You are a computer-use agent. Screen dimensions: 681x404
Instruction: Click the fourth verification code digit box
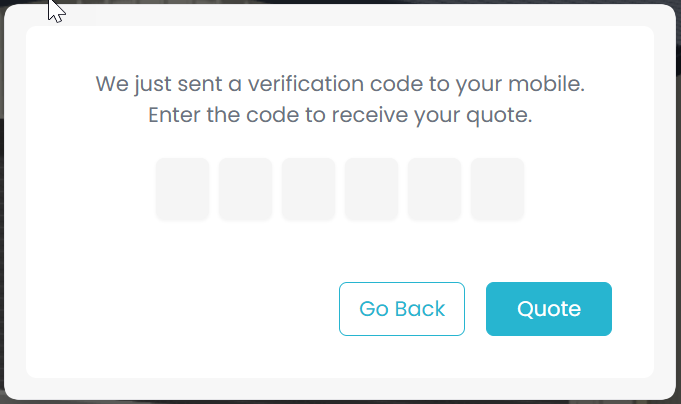point(371,188)
